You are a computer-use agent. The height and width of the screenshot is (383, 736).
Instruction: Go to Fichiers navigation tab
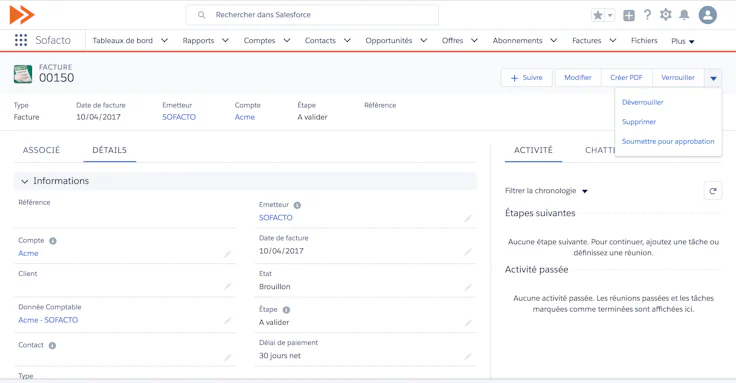point(644,40)
